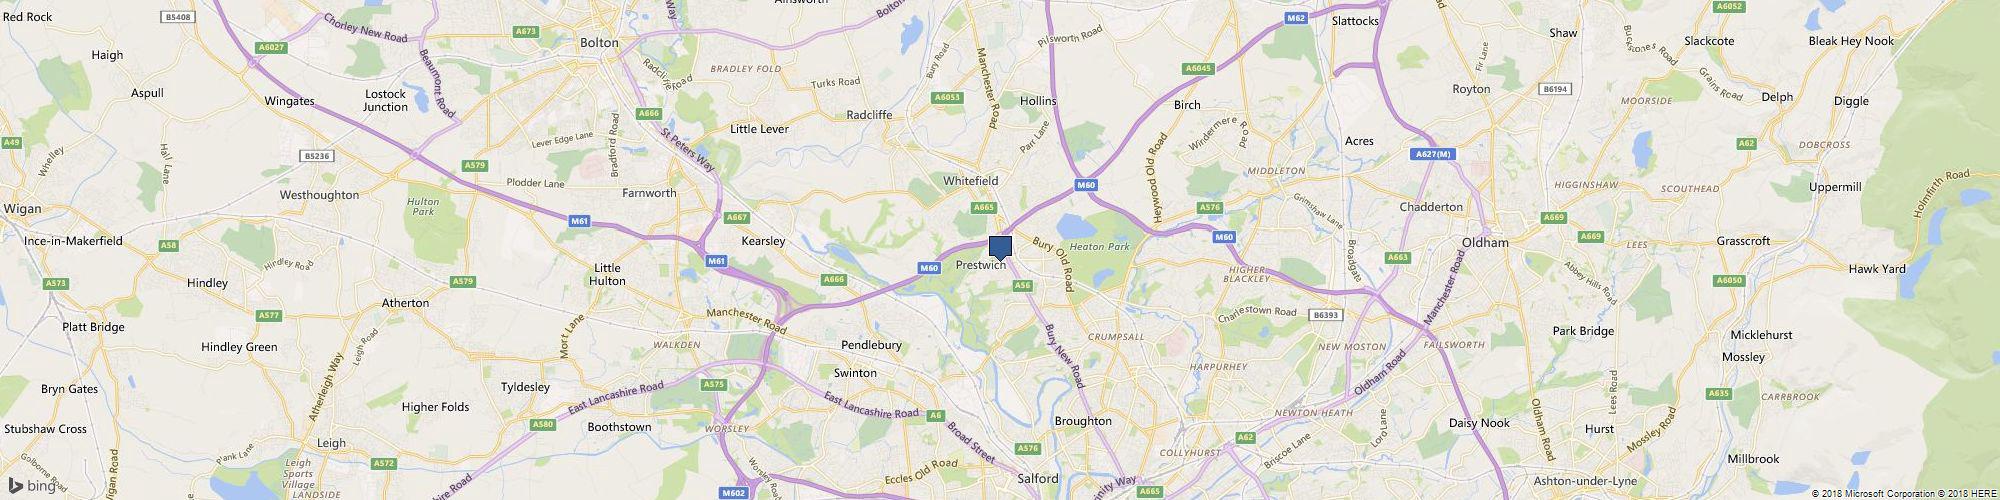Click the M61 motorway shield near Kearsley
Viewport: 2000px width, 500px height.
click(x=715, y=261)
